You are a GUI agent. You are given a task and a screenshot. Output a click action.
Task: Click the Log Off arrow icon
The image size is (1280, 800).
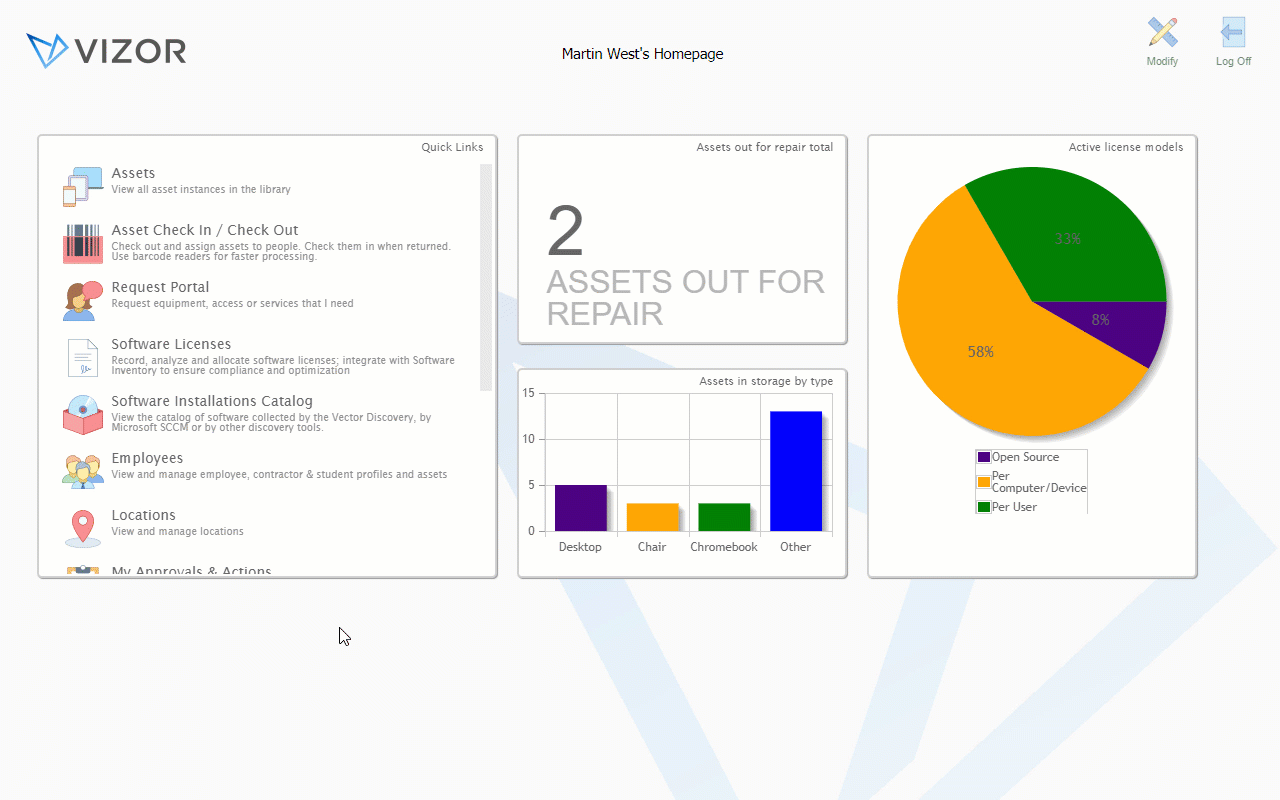click(x=1233, y=32)
